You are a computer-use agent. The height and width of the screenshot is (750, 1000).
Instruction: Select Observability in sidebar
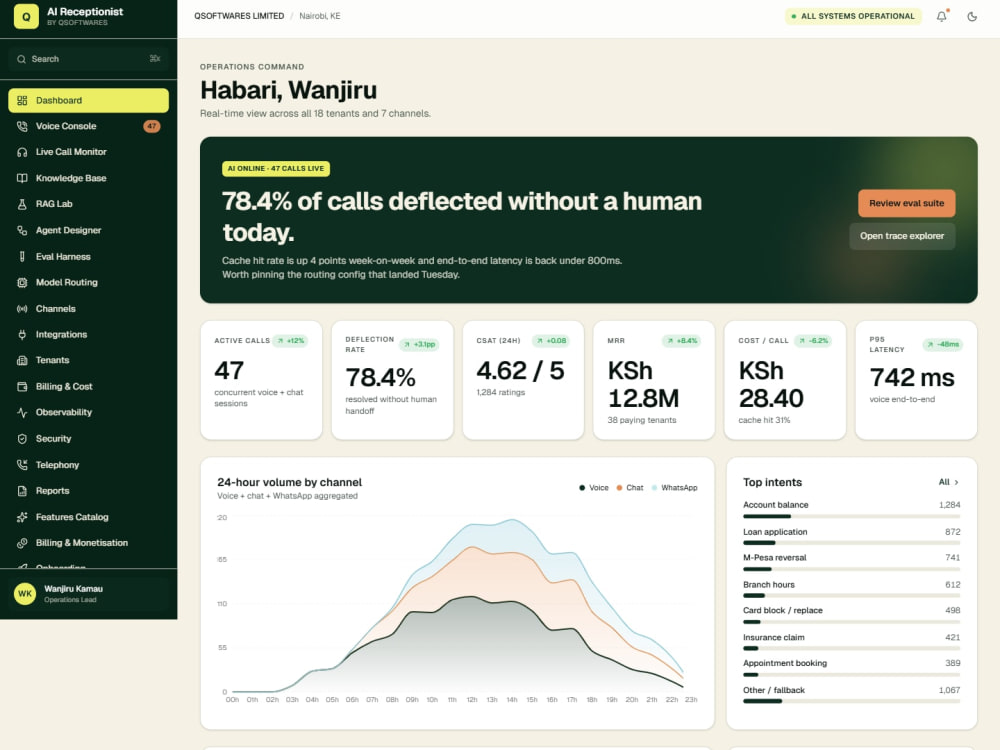[x=89, y=413]
